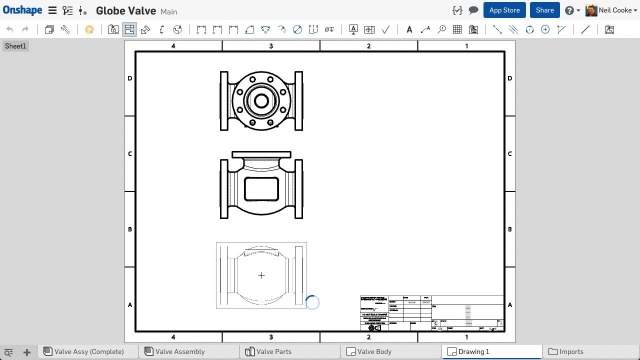Image resolution: width=640 pixels, height=360 pixels.
Task: Click the Share button
Action: (x=544, y=10)
